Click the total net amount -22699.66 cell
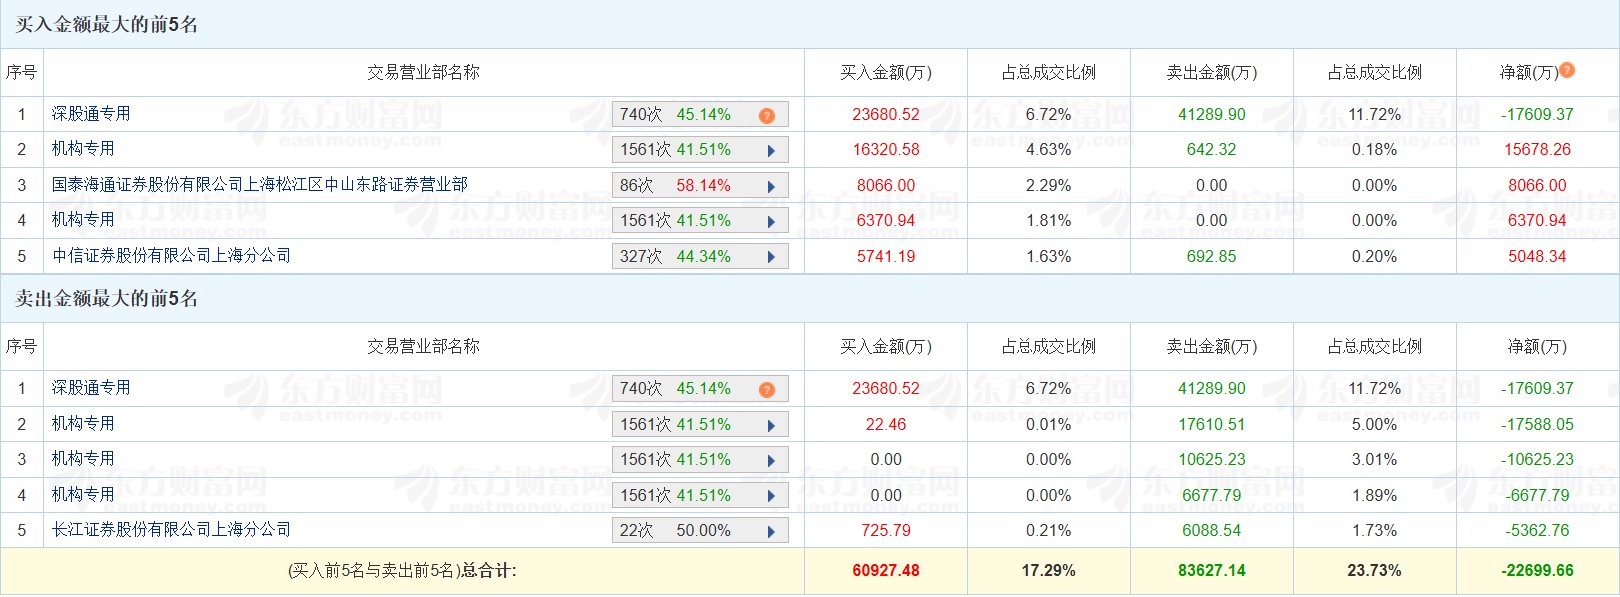Screen dimensions: 1620x597 [1537, 571]
